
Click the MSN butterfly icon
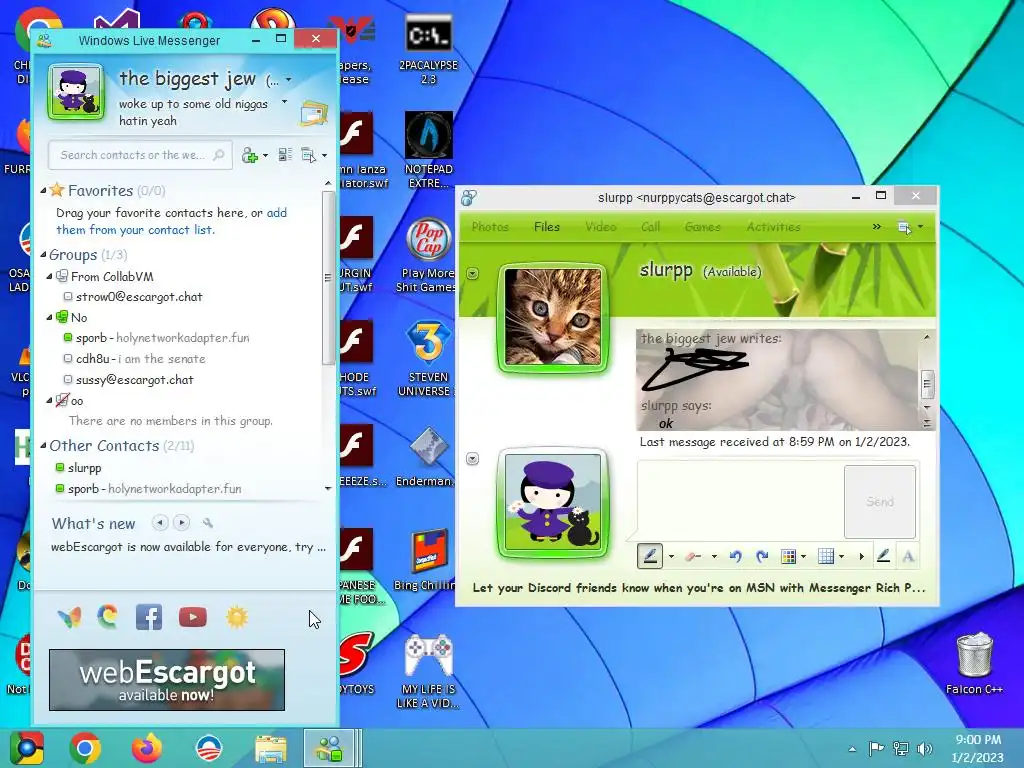pyautogui.click(x=69, y=616)
